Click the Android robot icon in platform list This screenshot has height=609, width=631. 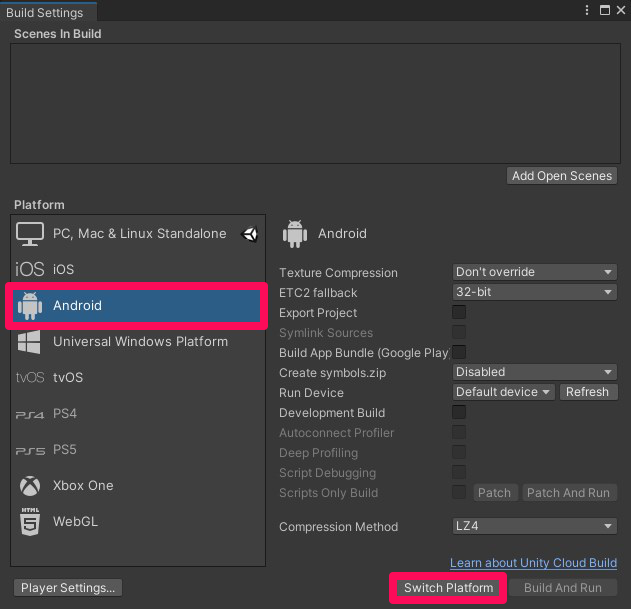pyautogui.click(x=30, y=306)
